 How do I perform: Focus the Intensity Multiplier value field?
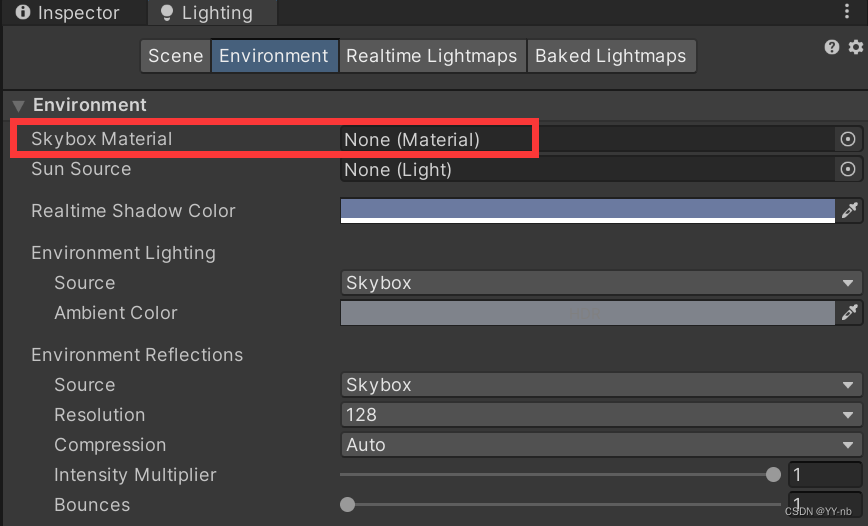[x=825, y=475]
